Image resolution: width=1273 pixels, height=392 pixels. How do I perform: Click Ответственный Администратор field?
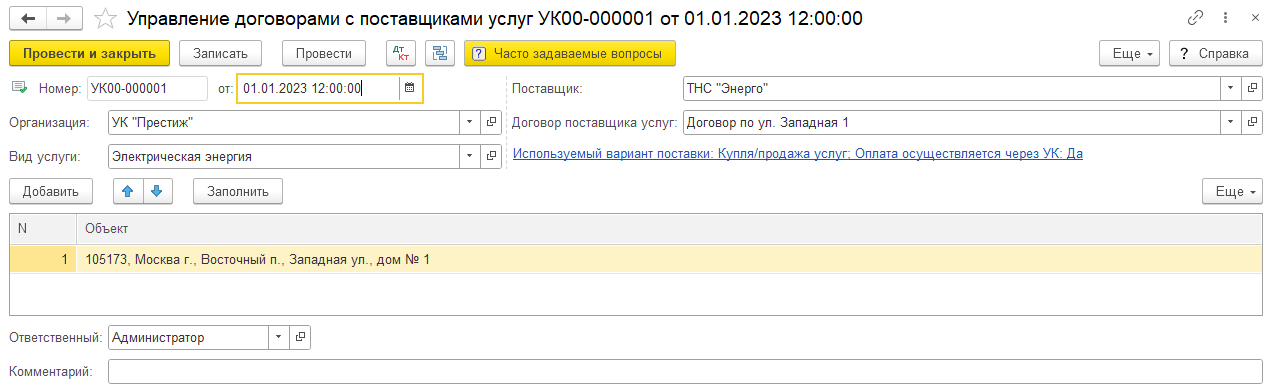tap(188, 337)
